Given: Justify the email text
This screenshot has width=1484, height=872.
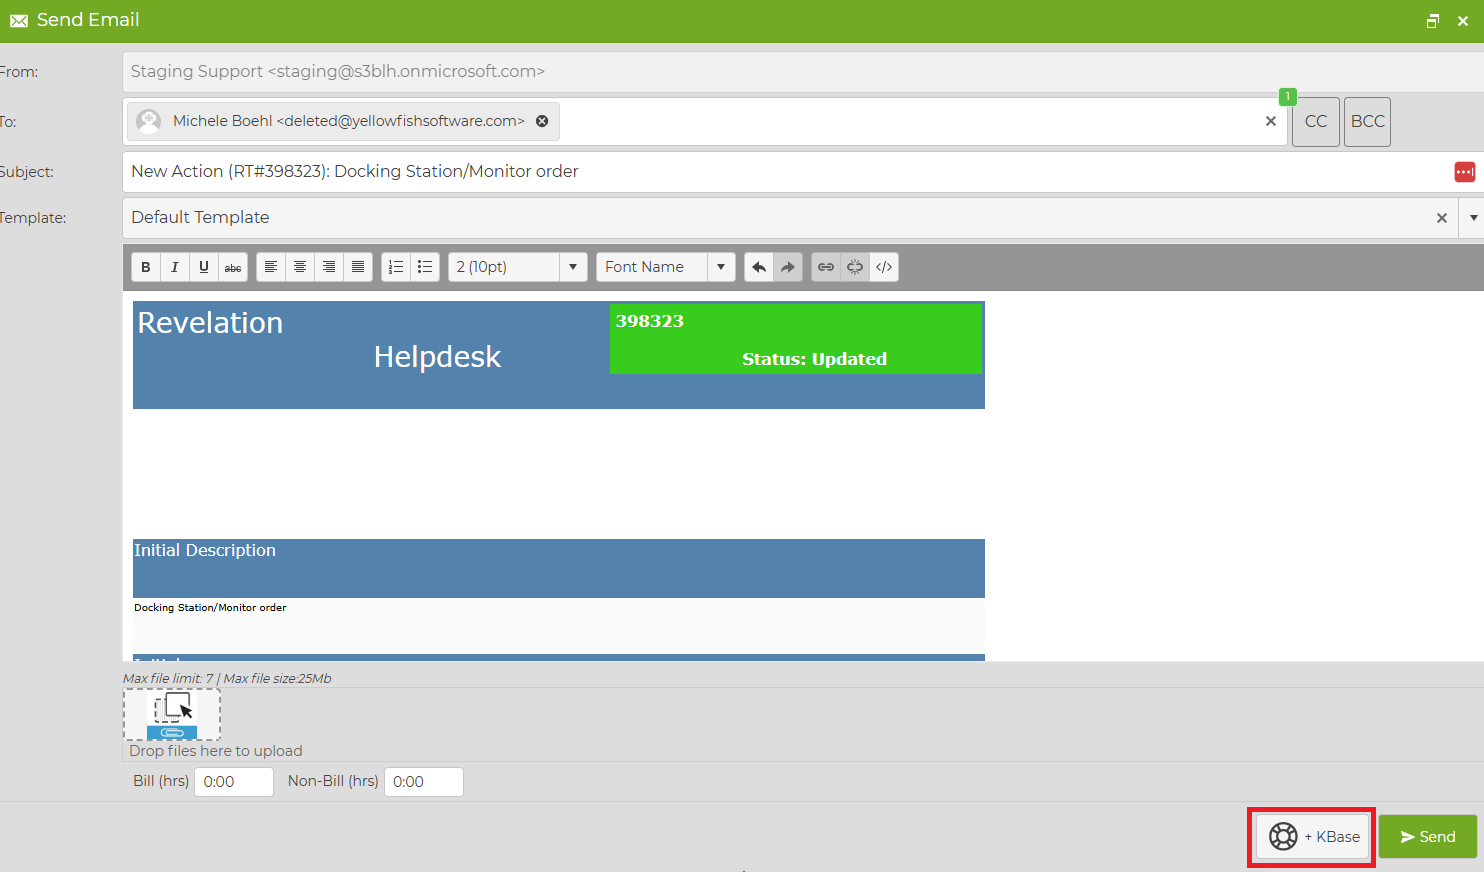Looking at the screenshot, I should [x=358, y=267].
